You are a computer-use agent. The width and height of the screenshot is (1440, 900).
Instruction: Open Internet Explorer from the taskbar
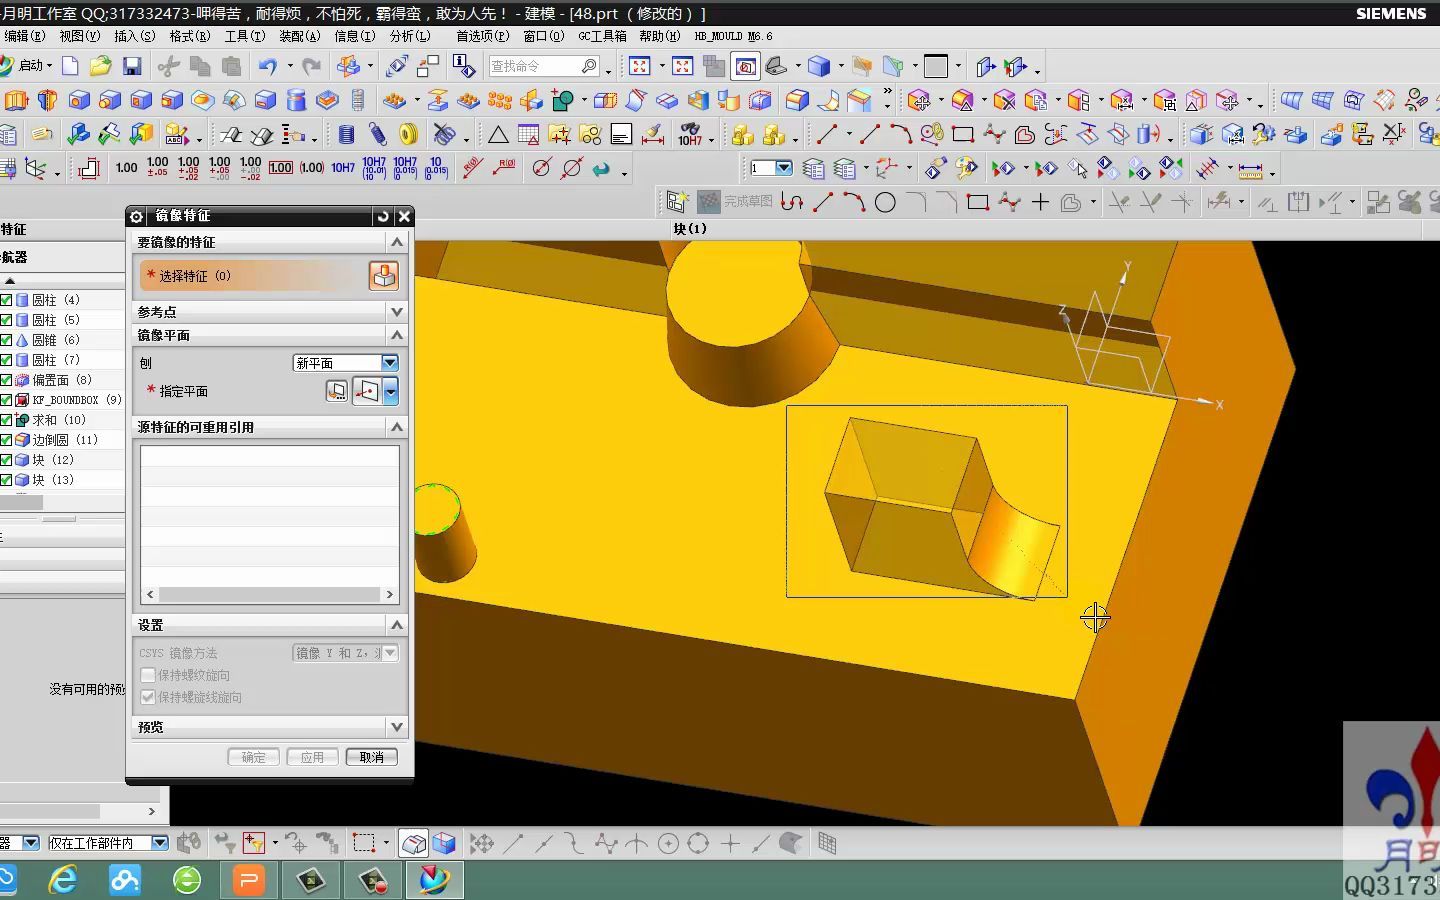pyautogui.click(x=63, y=880)
